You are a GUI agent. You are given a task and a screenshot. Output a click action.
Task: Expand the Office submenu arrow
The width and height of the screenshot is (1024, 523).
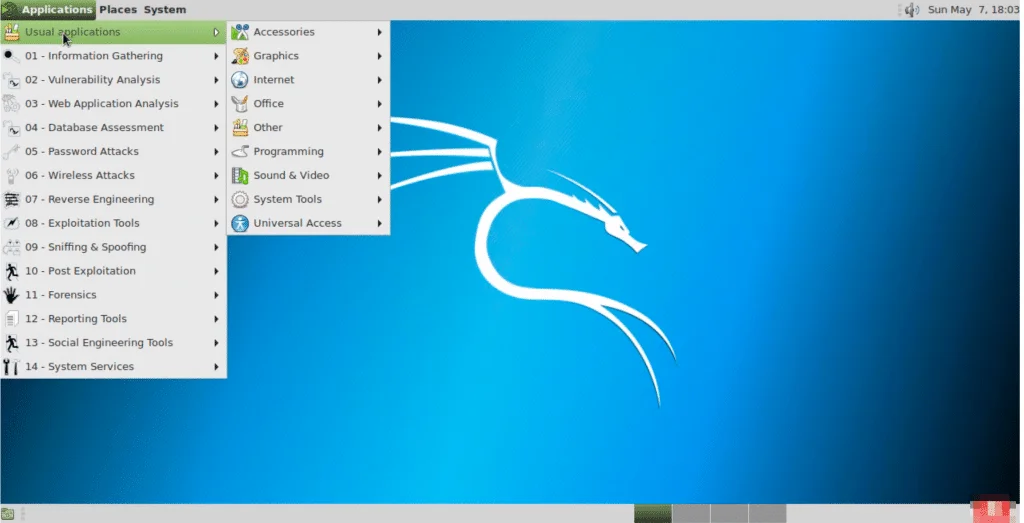tap(379, 104)
